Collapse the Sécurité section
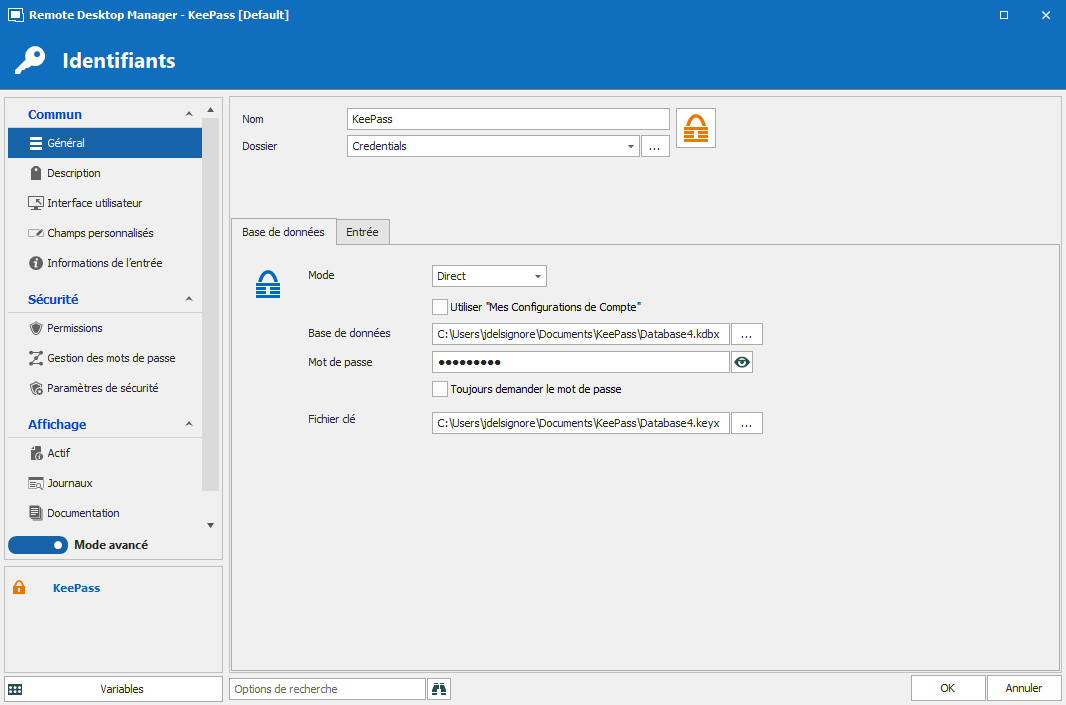 (189, 299)
